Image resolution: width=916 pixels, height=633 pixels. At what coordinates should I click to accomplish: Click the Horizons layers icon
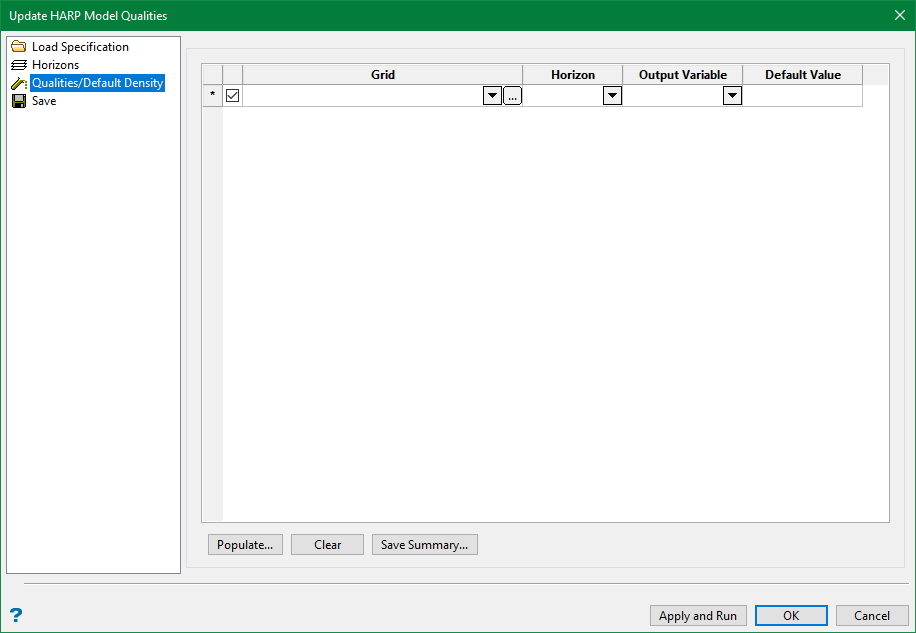19,65
